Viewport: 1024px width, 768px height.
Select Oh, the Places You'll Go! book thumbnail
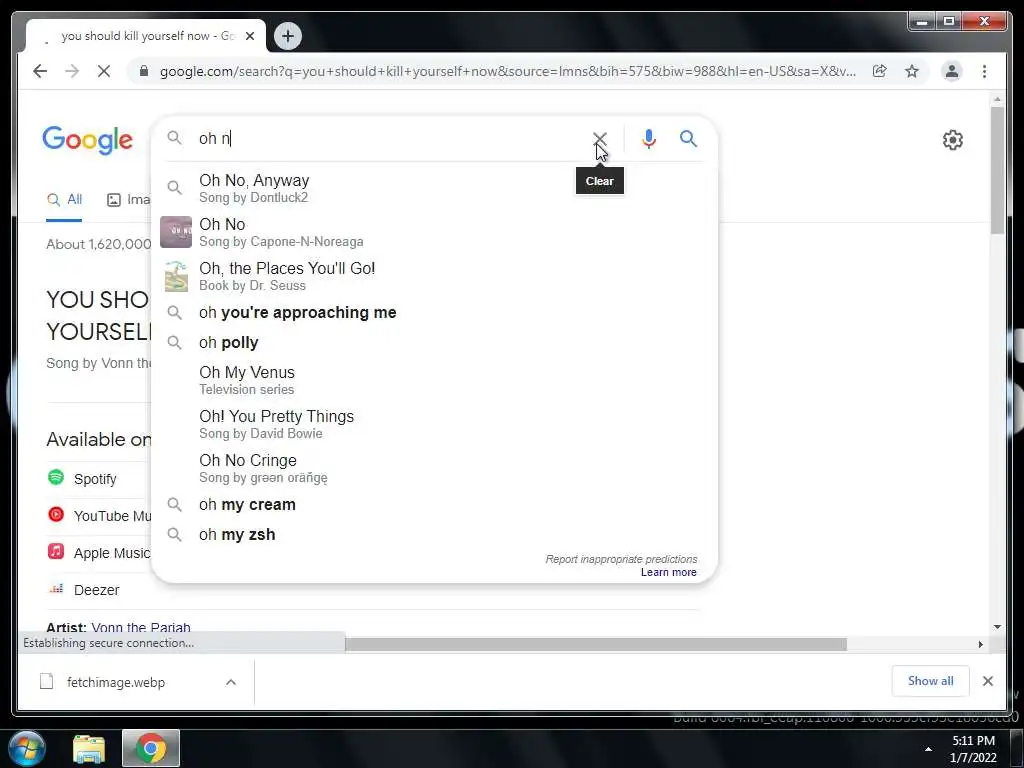coord(176,276)
